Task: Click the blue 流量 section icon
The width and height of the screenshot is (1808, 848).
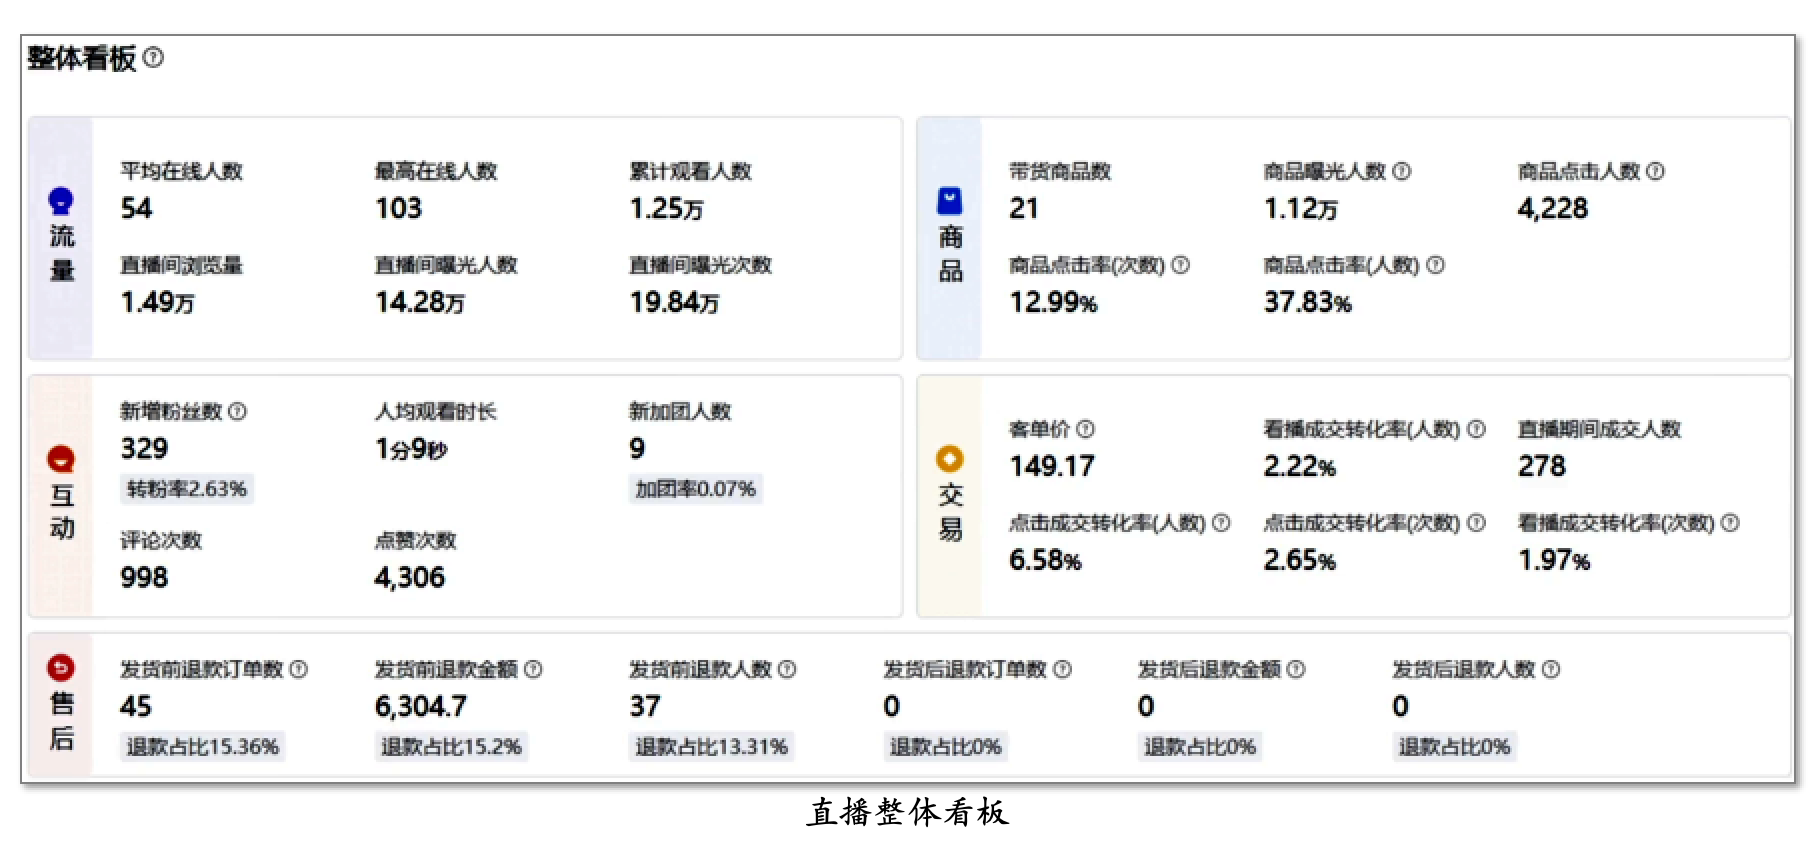Action: (61, 201)
